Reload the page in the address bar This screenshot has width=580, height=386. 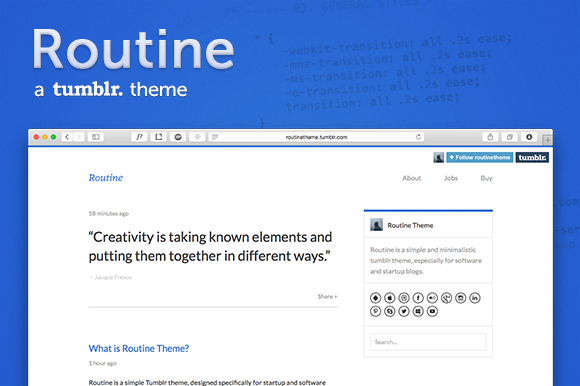pyautogui.click(x=418, y=137)
